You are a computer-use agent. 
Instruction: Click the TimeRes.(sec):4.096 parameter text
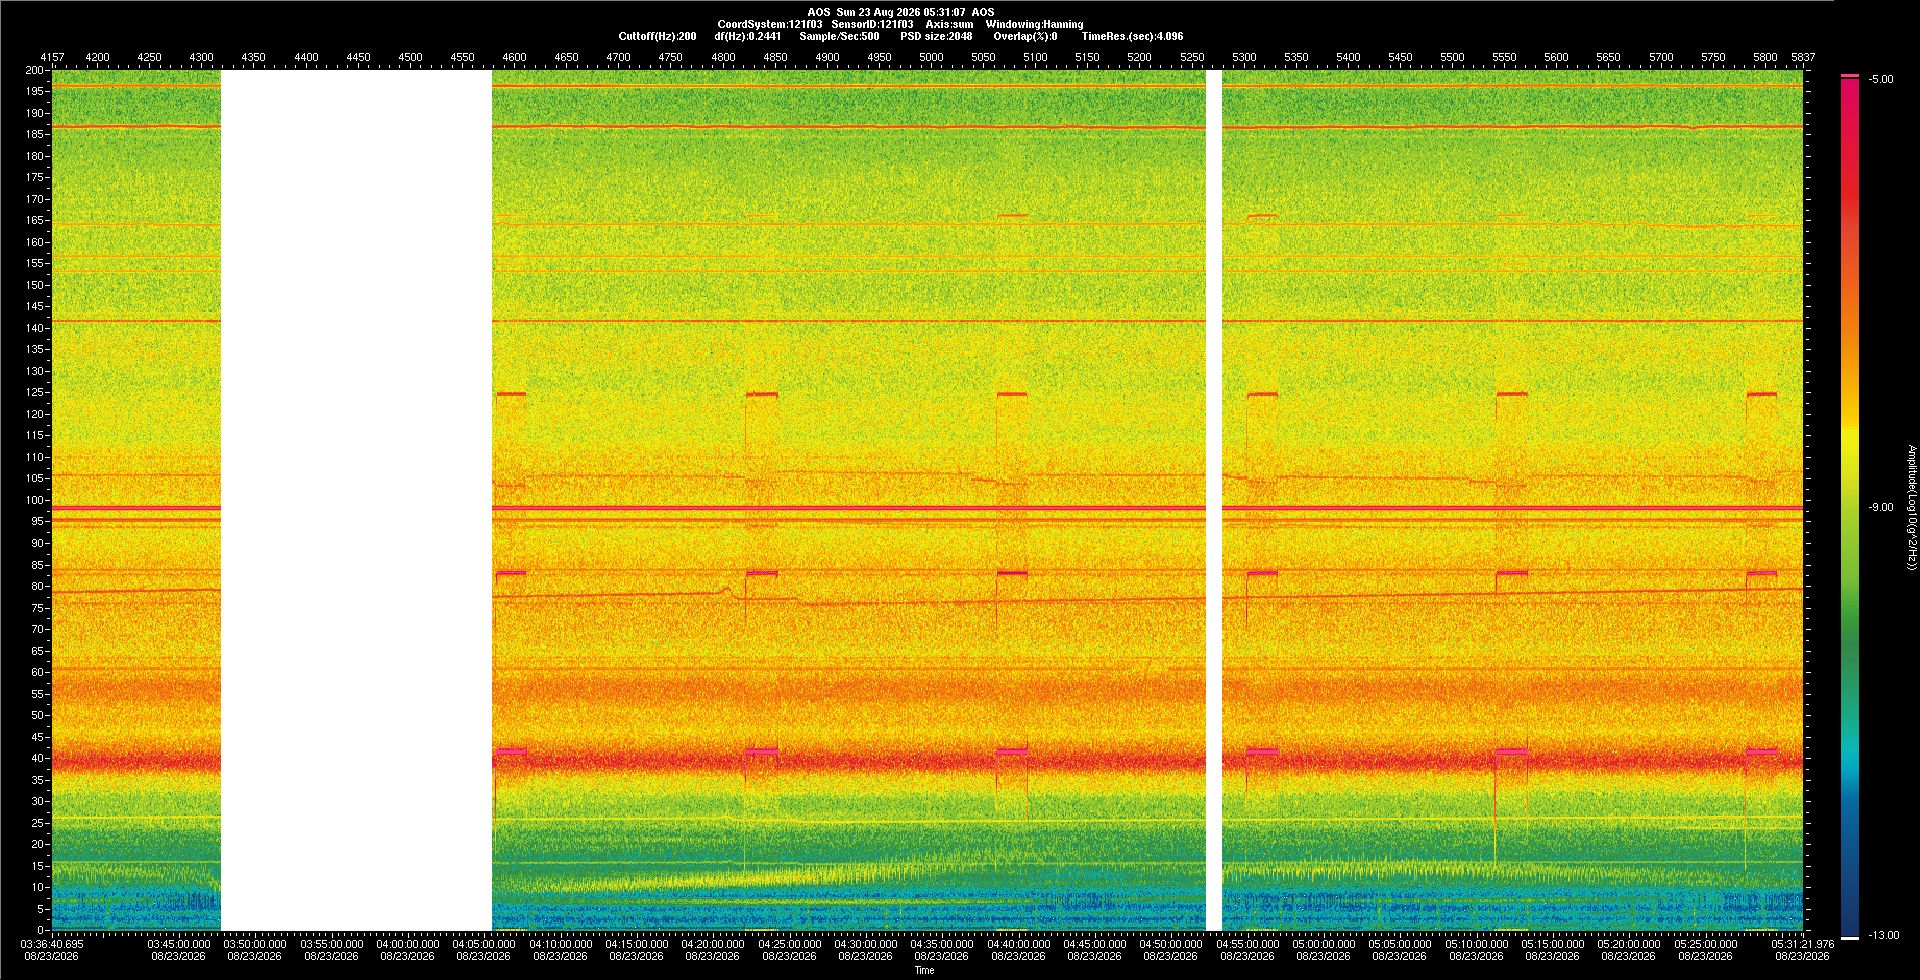pyautogui.click(x=1132, y=36)
